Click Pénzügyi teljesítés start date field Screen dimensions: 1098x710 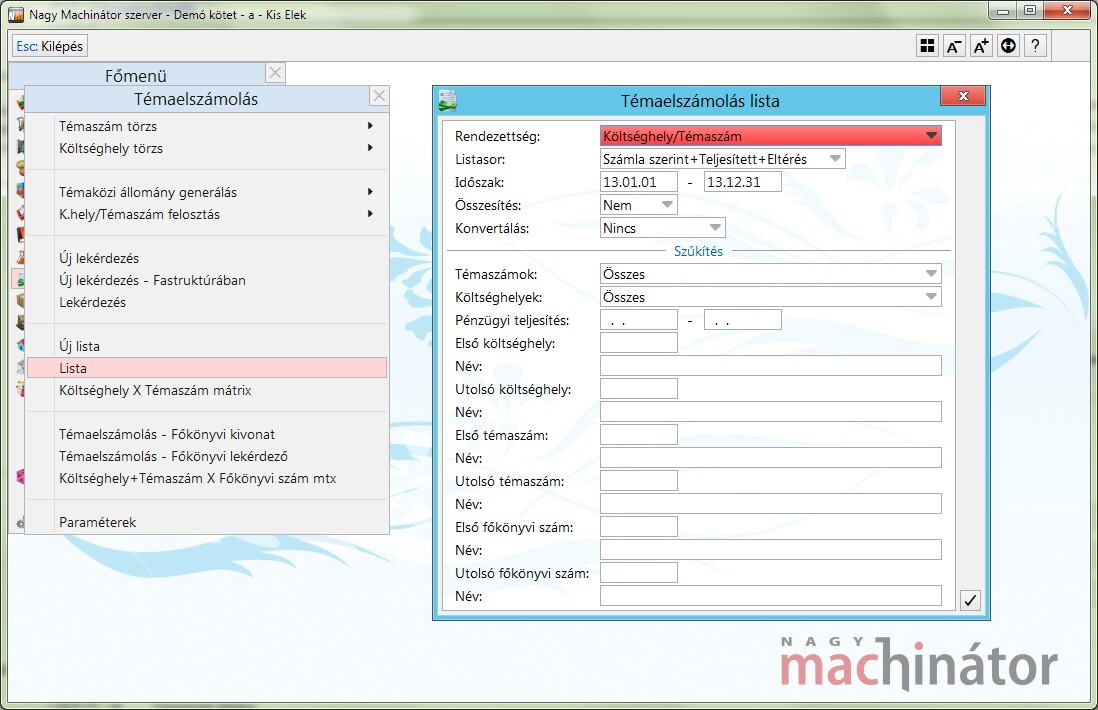click(x=639, y=320)
